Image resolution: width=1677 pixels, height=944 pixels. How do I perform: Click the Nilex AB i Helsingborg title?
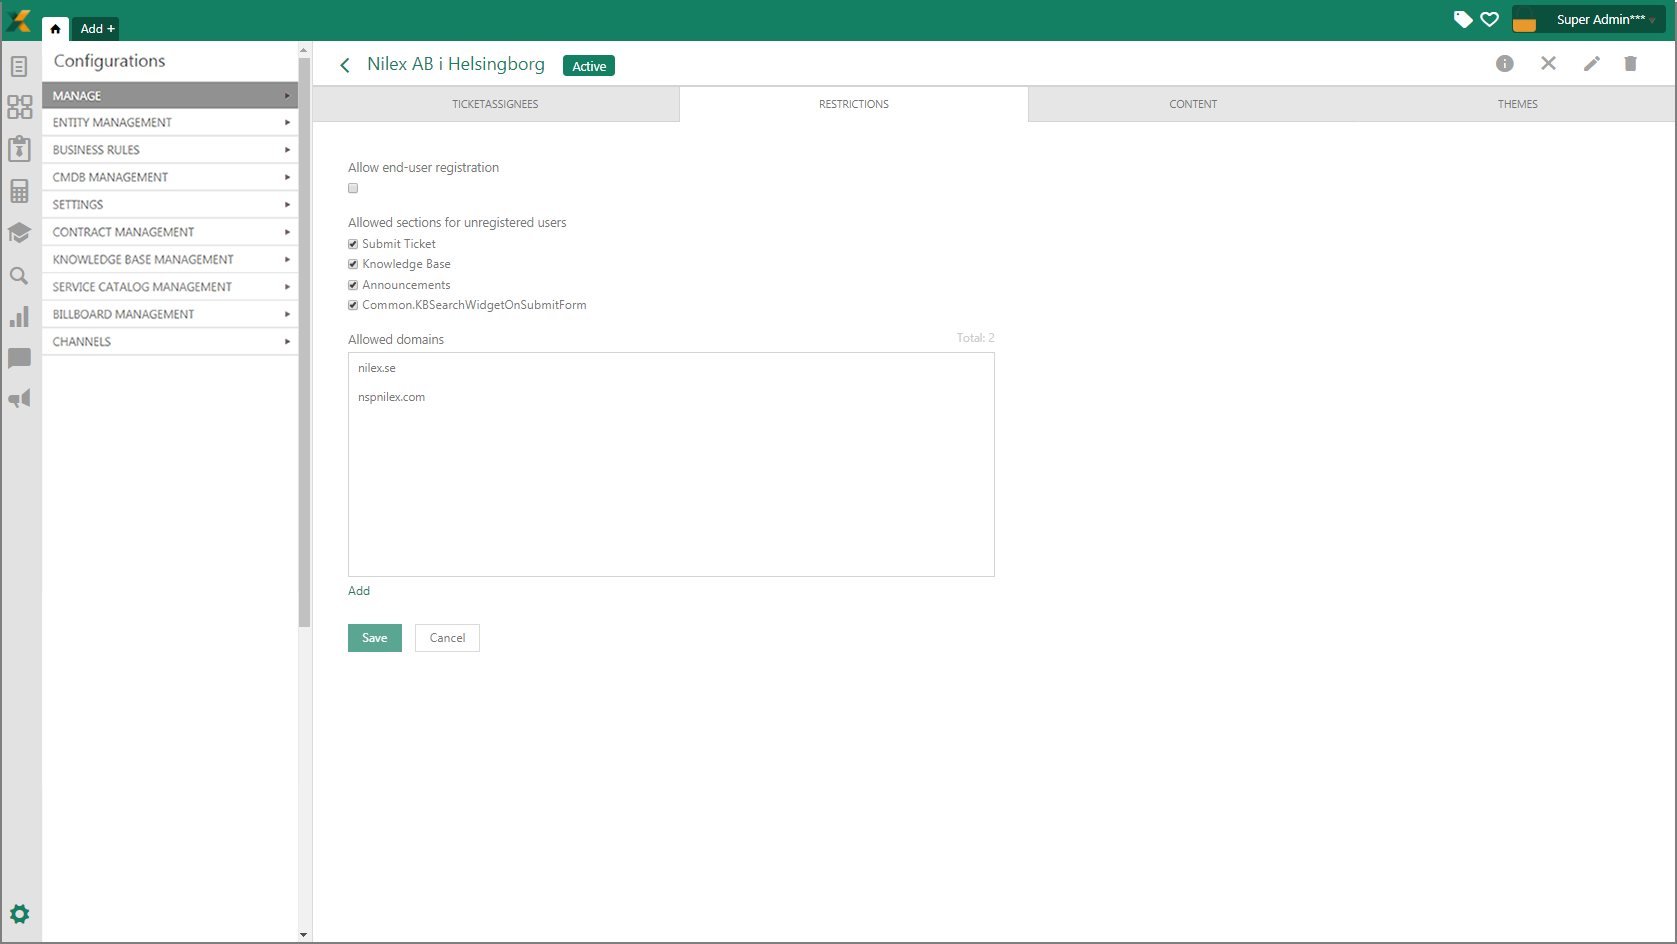pyautogui.click(x=456, y=64)
